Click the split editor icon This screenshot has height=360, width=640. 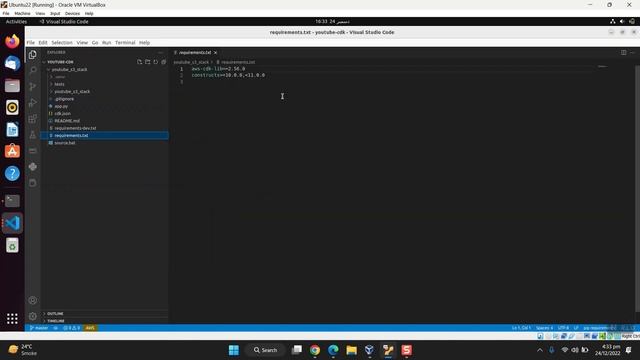[624, 52]
